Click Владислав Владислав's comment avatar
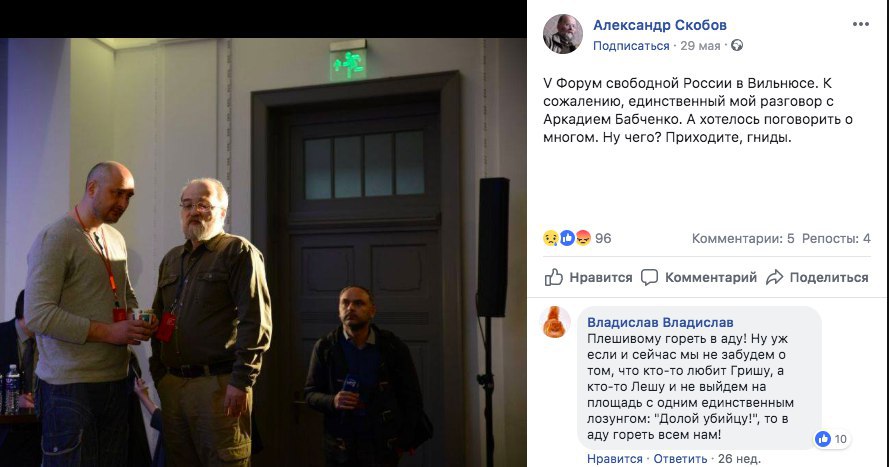Image resolution: width=889 pixels, height=467 pixels. click(x=556, y=322)
